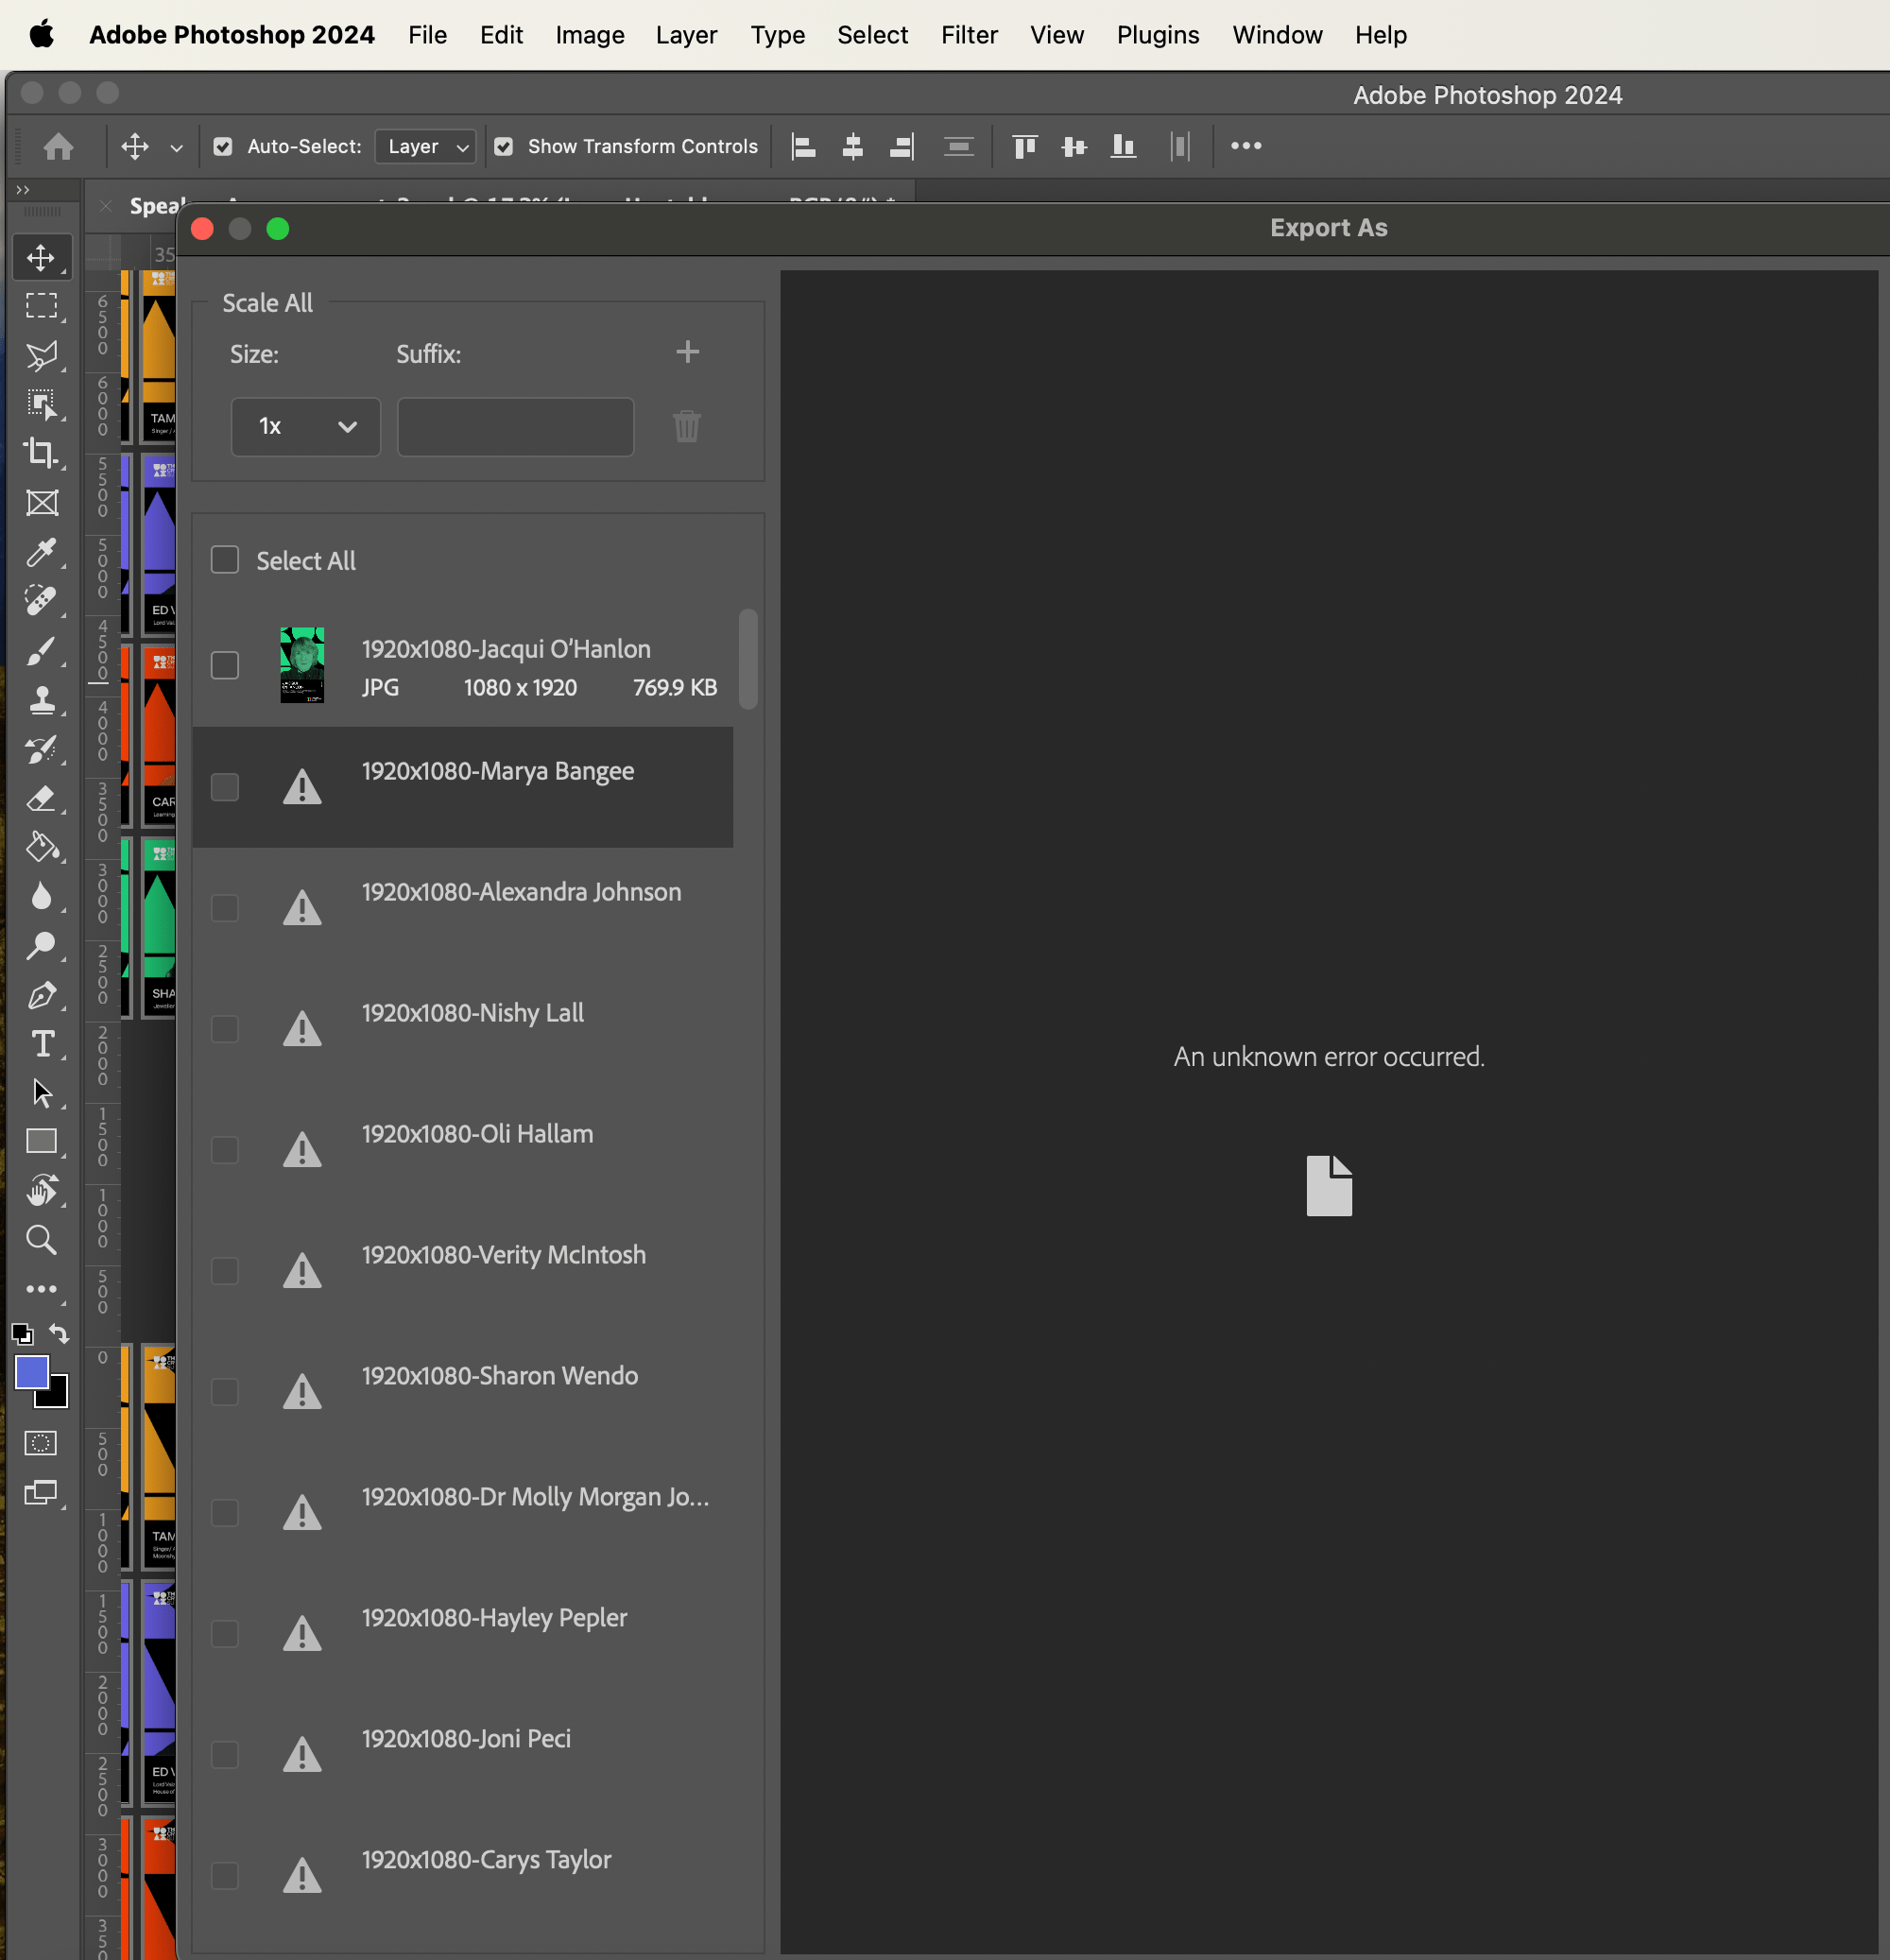Open the Auto-Select Layer dropdown
1890x1960 pixels.
424,146
